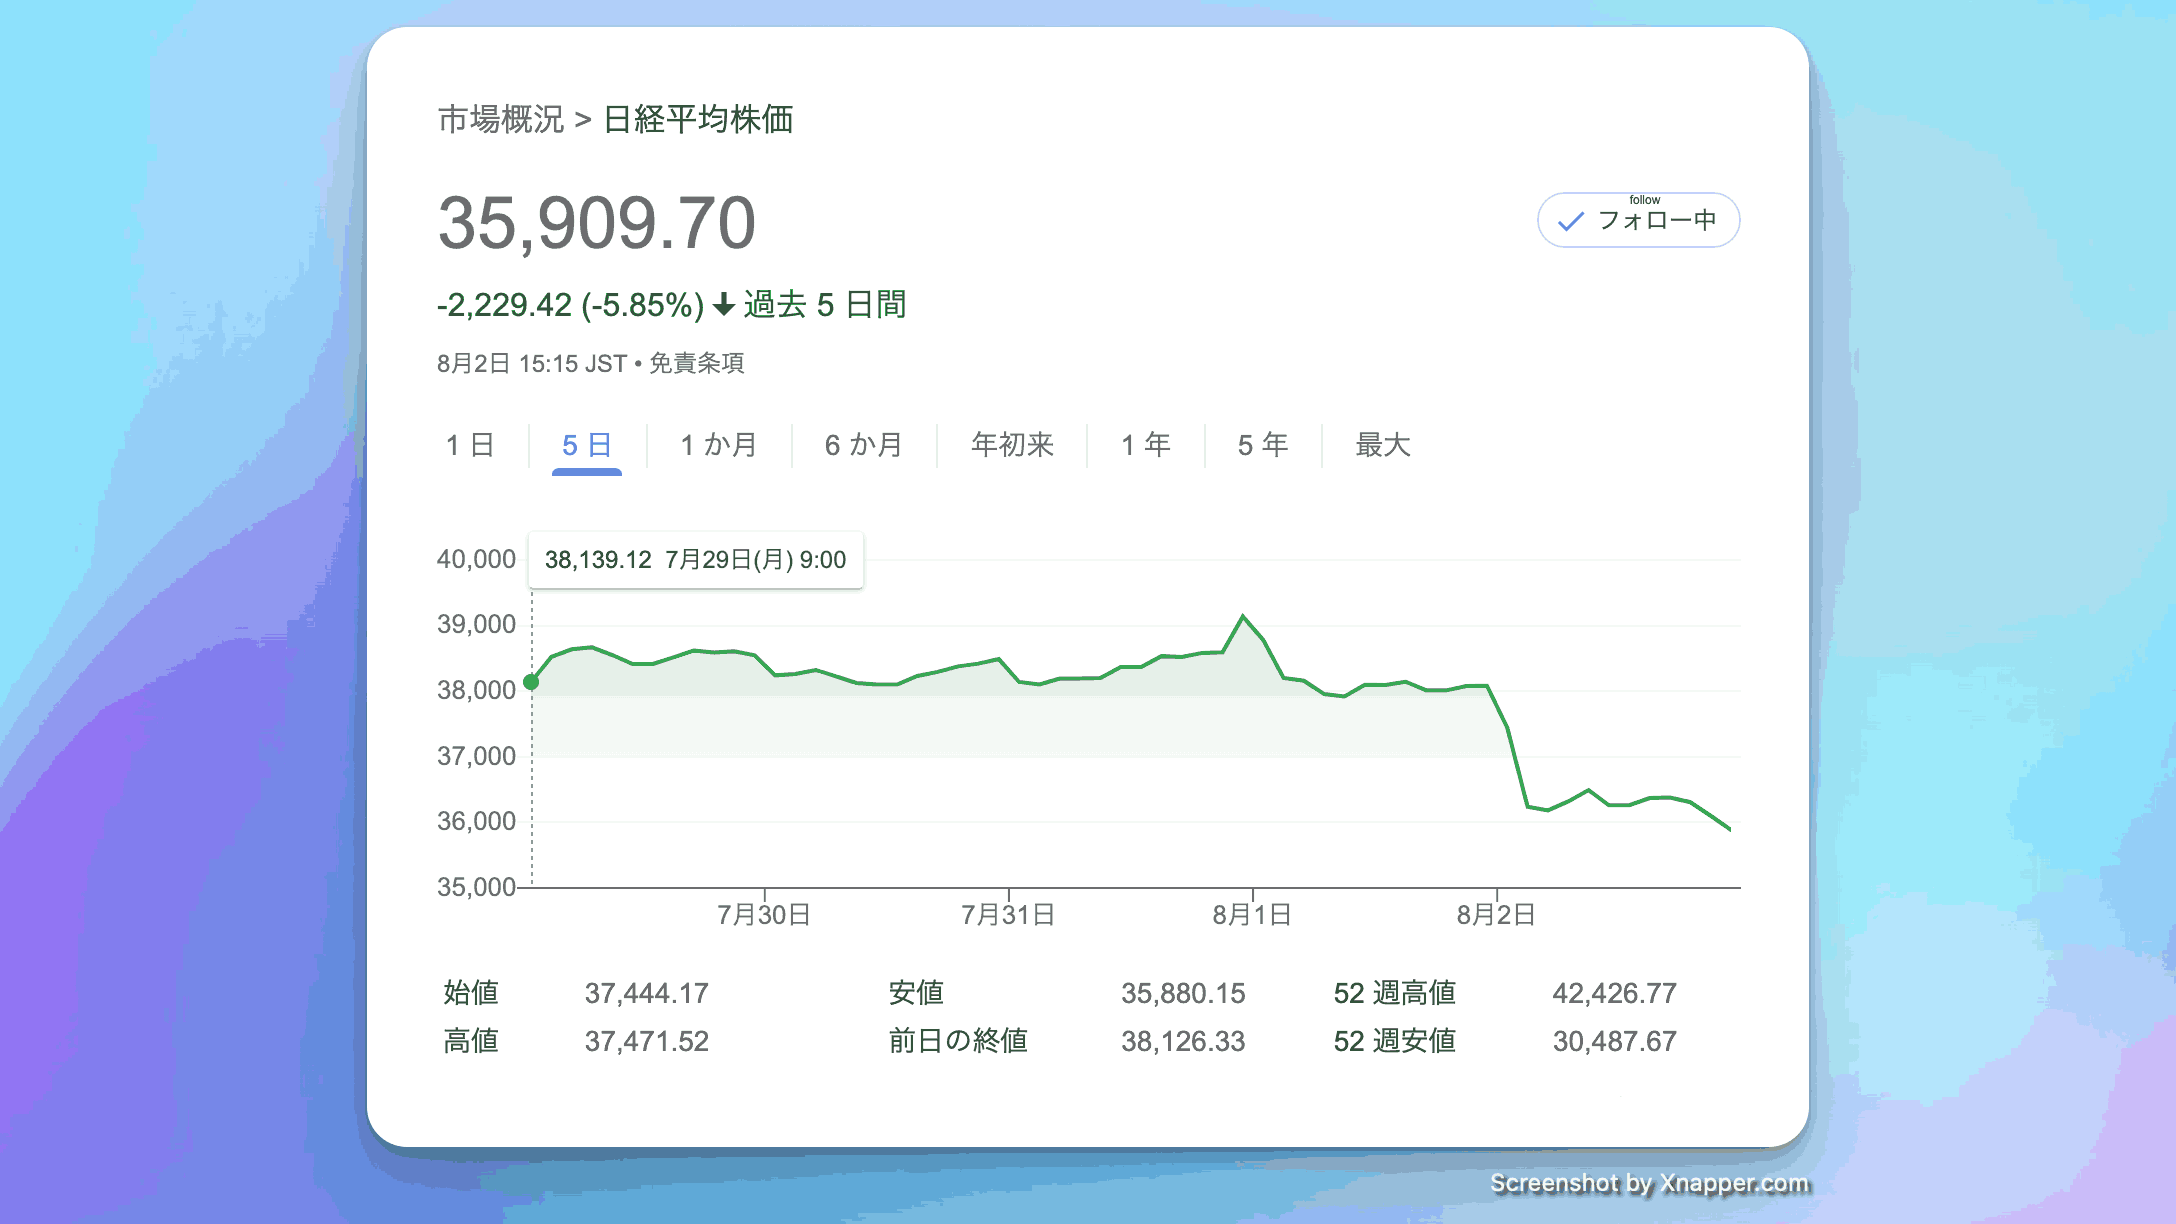Switch chart to 6 か月 range

(x=864, y=445)
